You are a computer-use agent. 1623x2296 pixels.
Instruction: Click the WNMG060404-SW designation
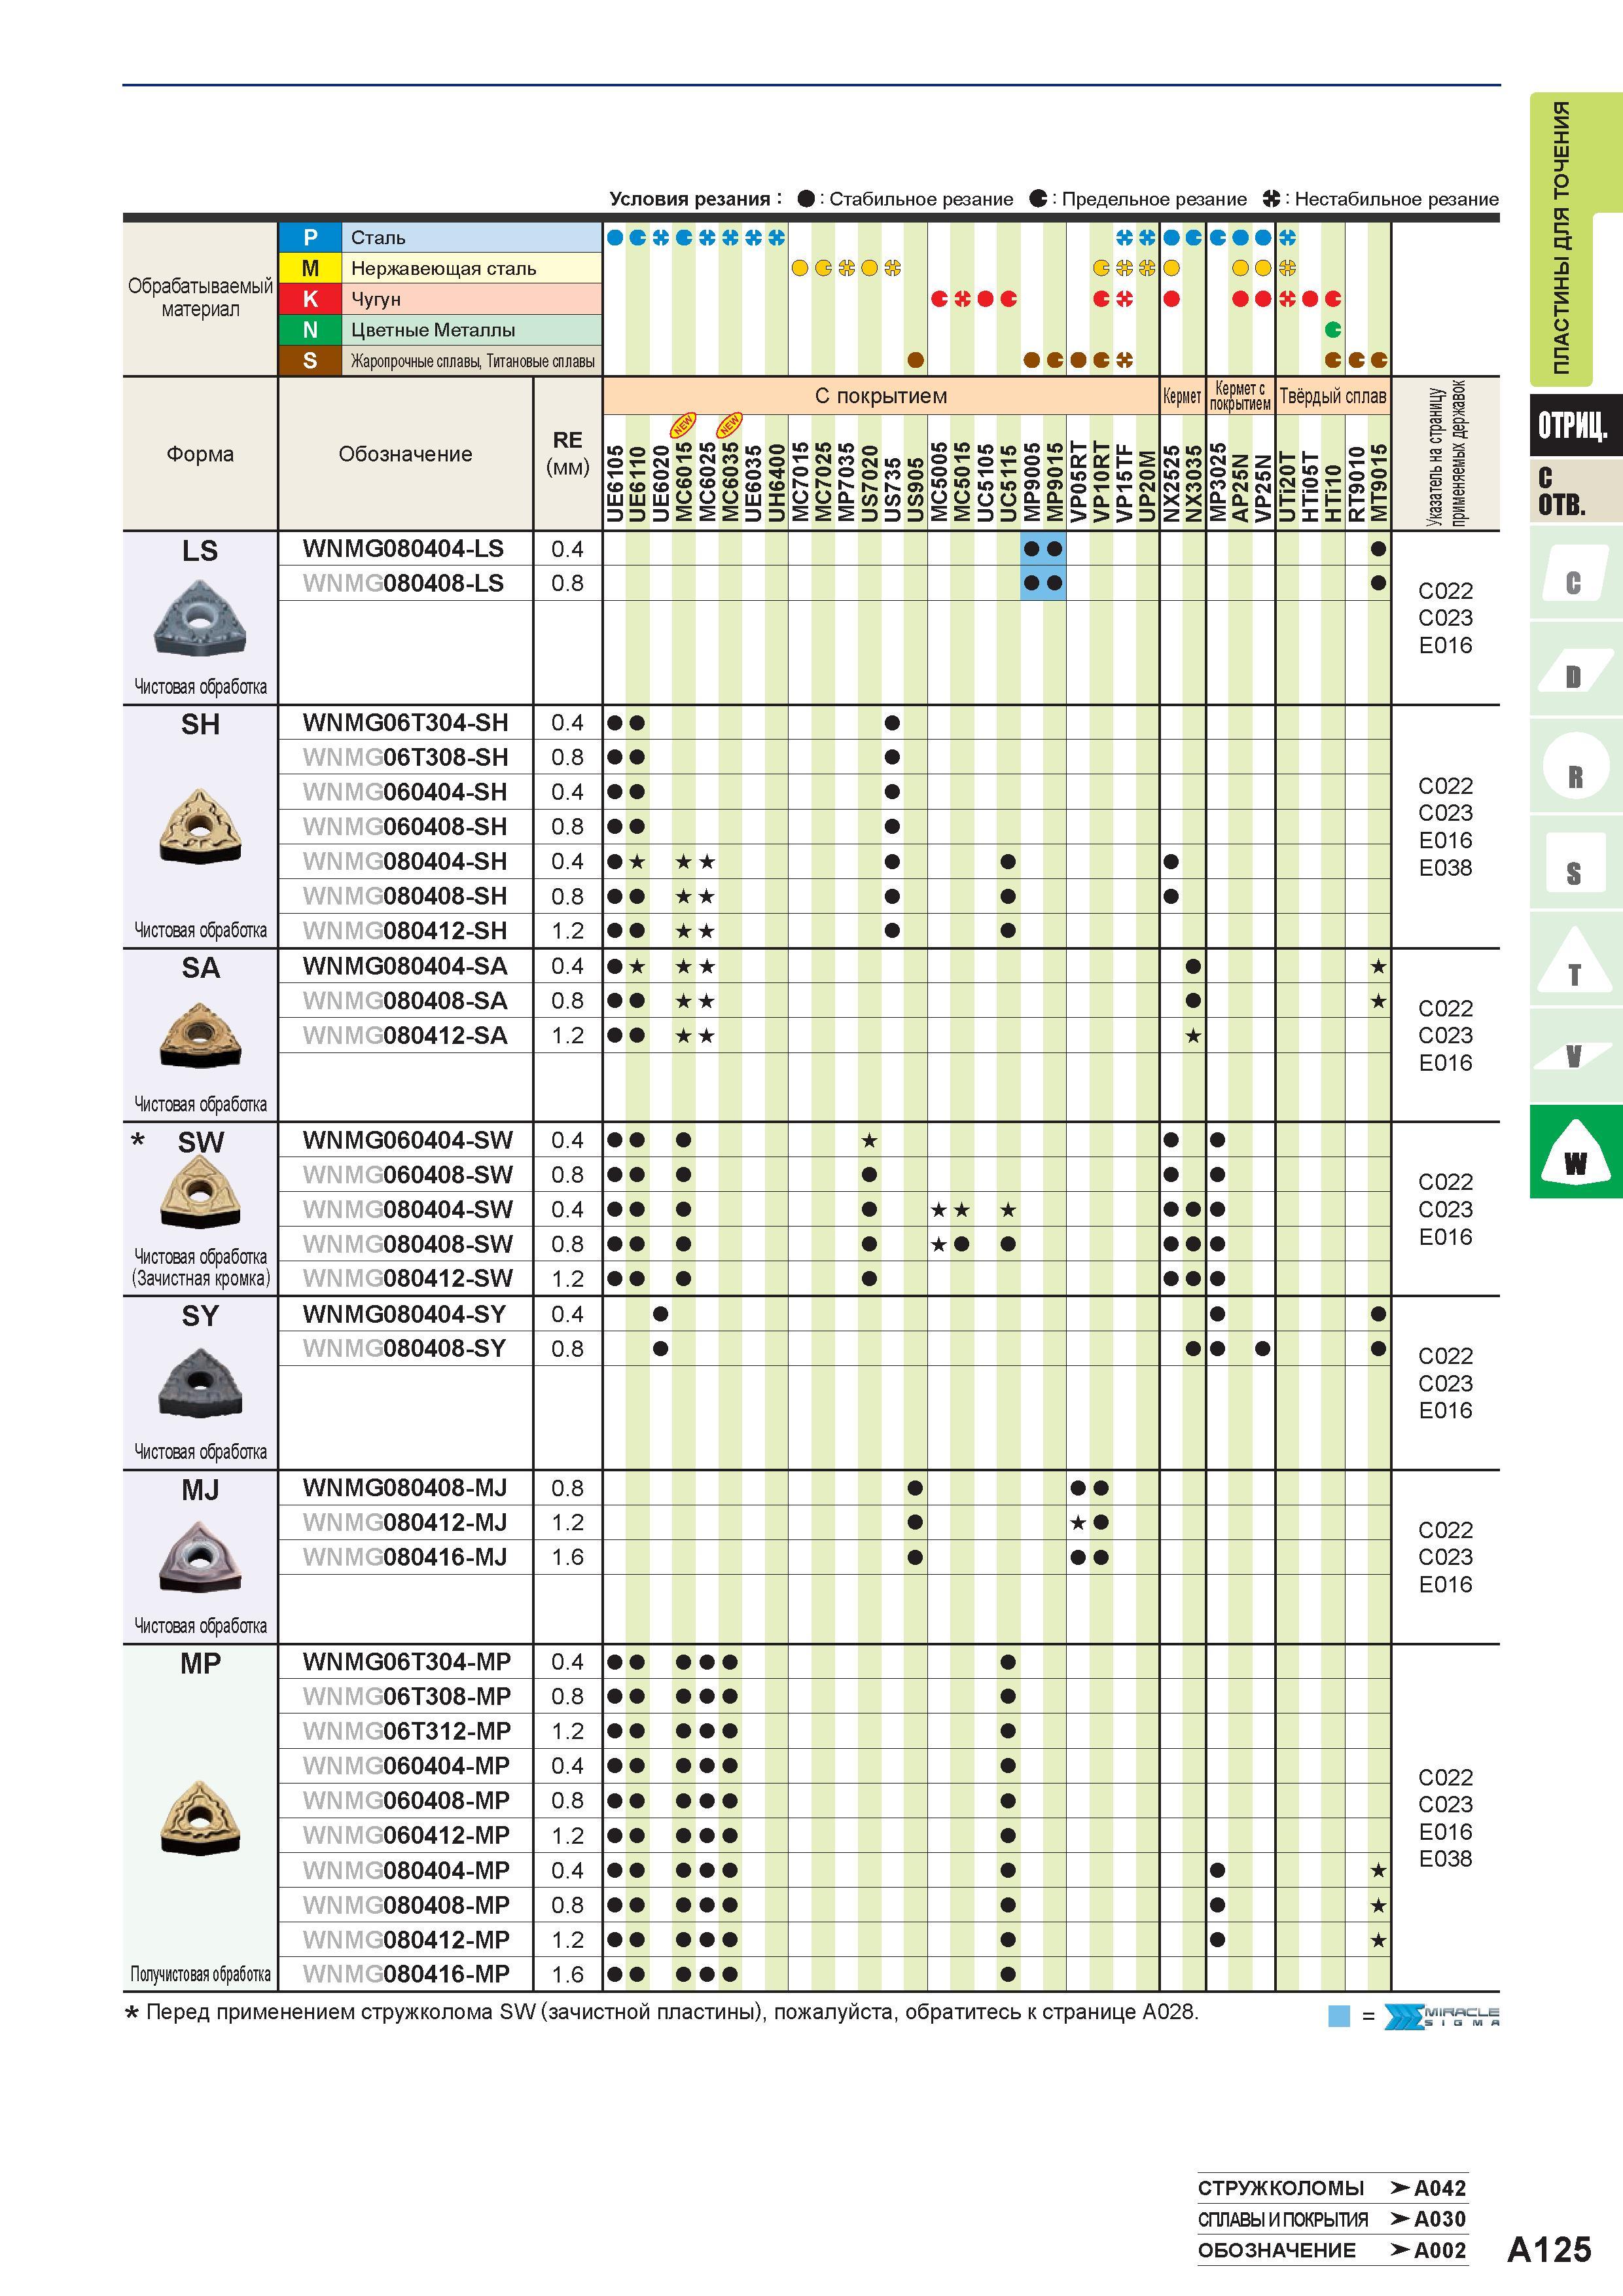click(x=407, y=1140)
